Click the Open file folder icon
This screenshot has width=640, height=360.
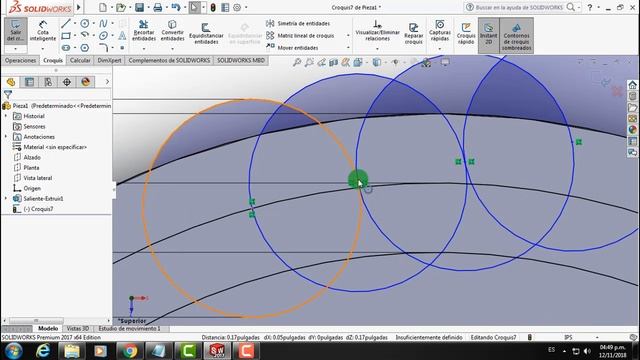pos(120,7)
